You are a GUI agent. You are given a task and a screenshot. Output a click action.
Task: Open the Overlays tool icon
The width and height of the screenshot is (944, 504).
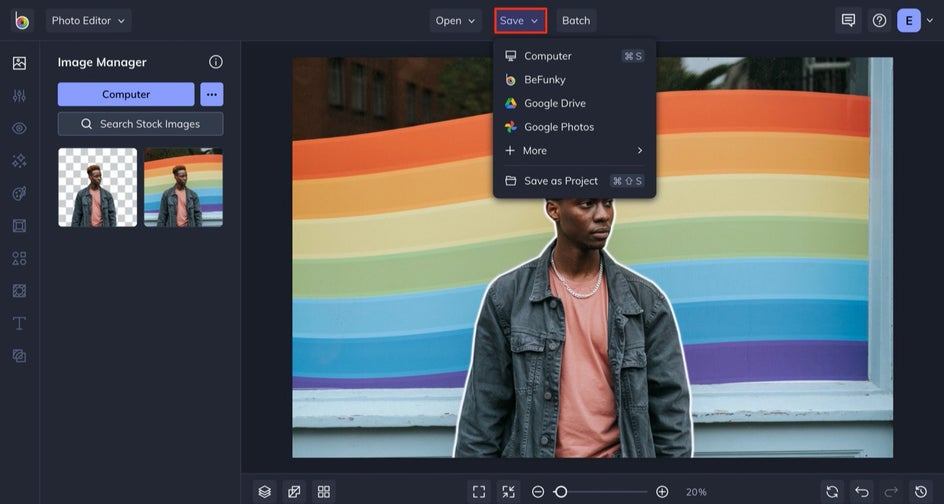(x=19, y=291)
